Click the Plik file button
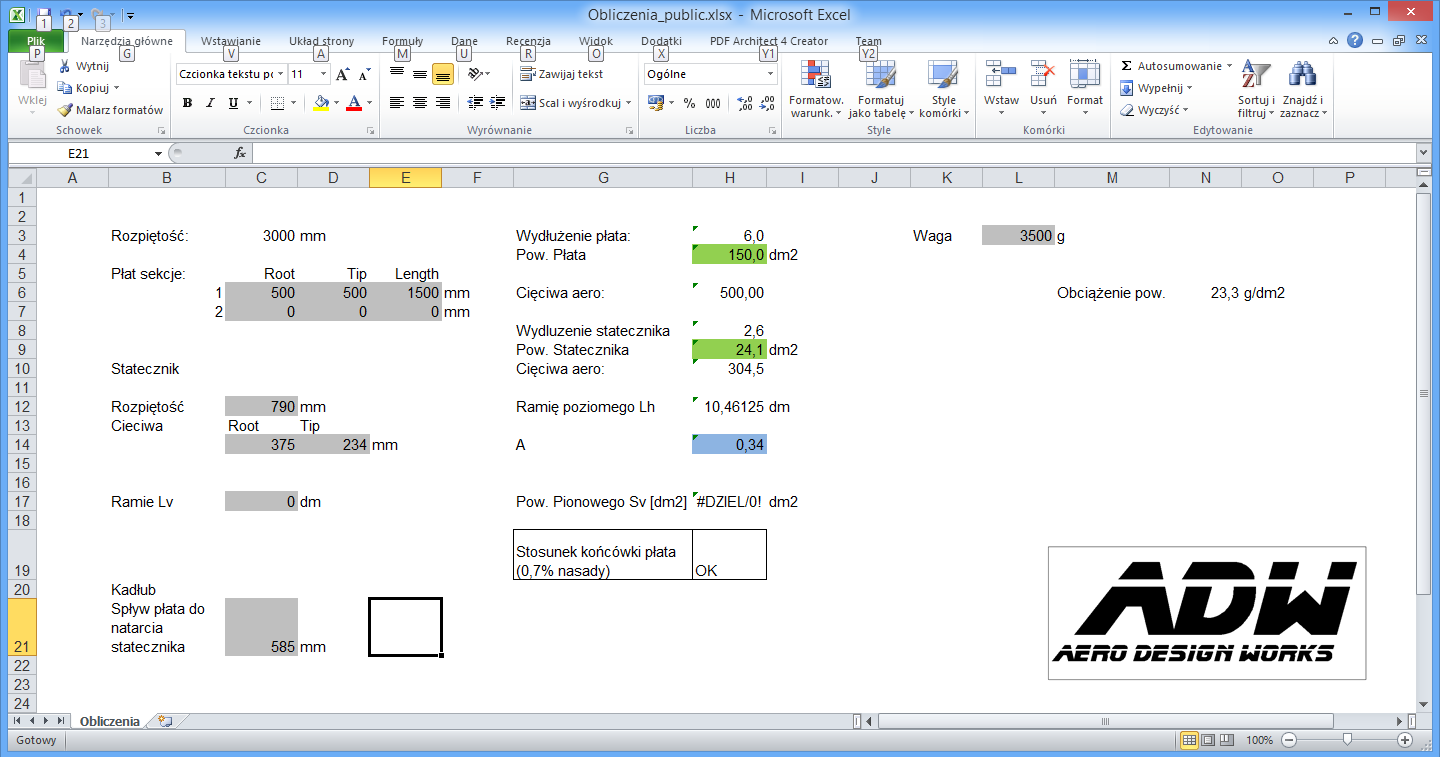This screenshot has width=1440, height=757. [x=36, y=42]
